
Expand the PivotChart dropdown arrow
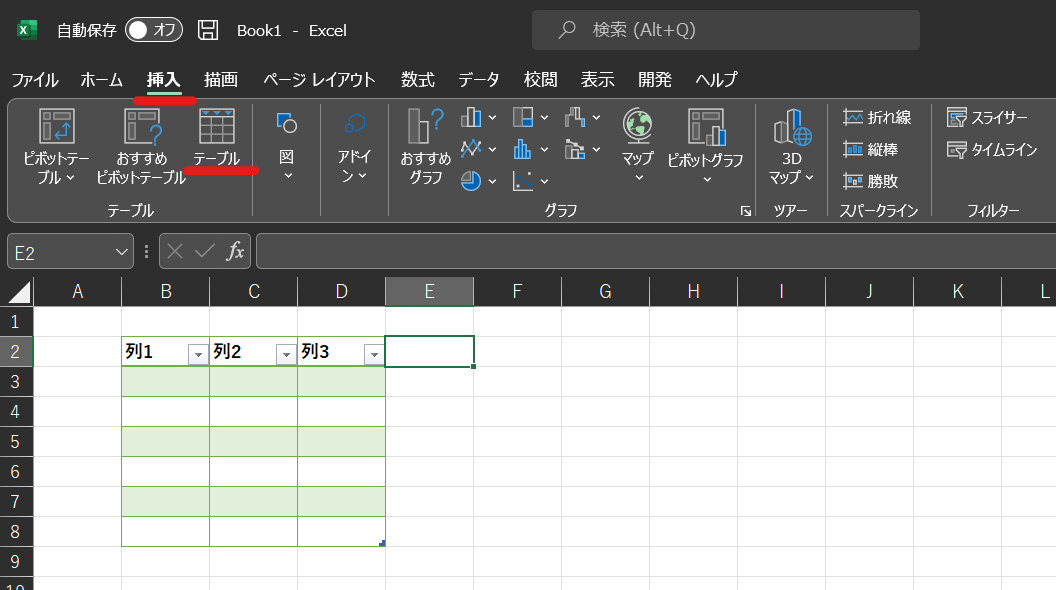point(707,179)
